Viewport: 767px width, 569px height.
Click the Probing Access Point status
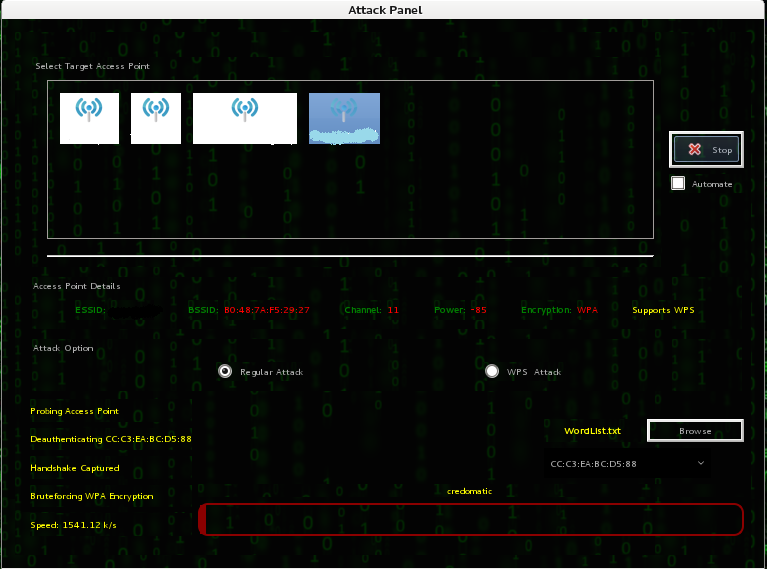(74, 411)
